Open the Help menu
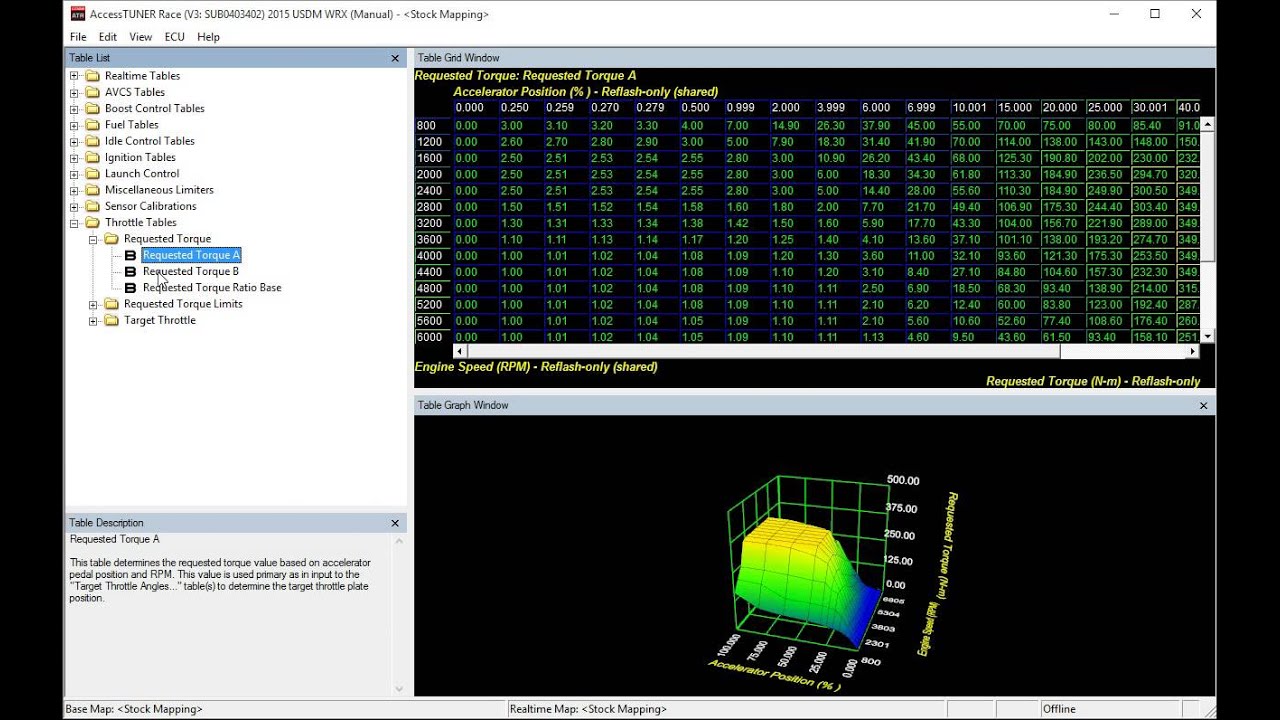The image size is (1280, 720). 208,37
